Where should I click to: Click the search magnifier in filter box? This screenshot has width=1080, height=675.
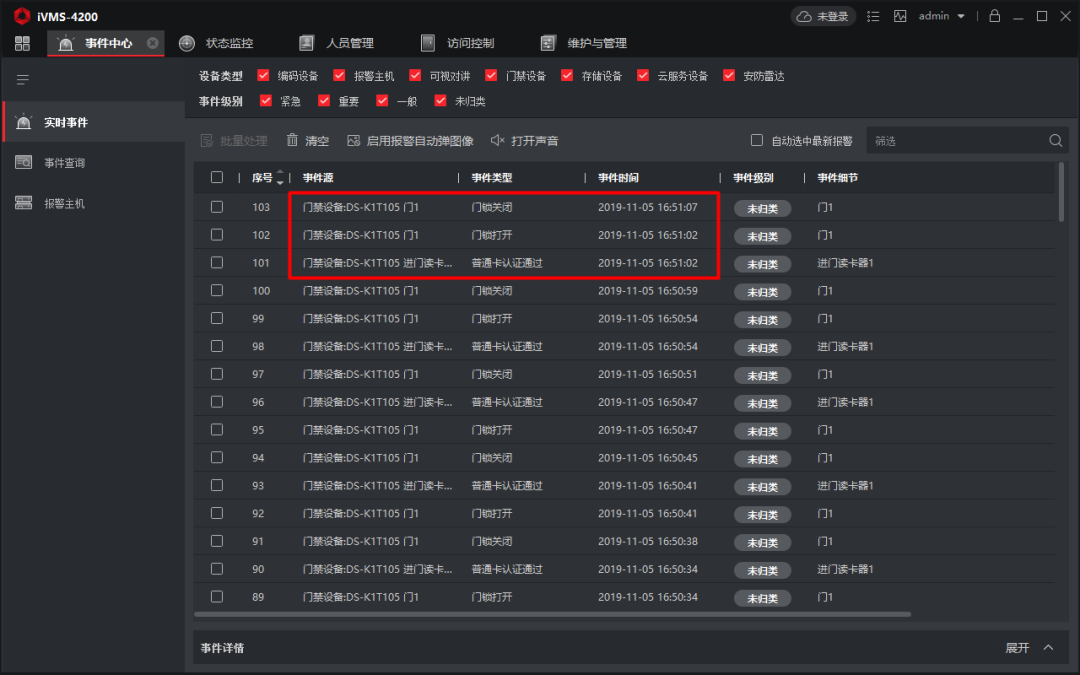coord(1055,141)
